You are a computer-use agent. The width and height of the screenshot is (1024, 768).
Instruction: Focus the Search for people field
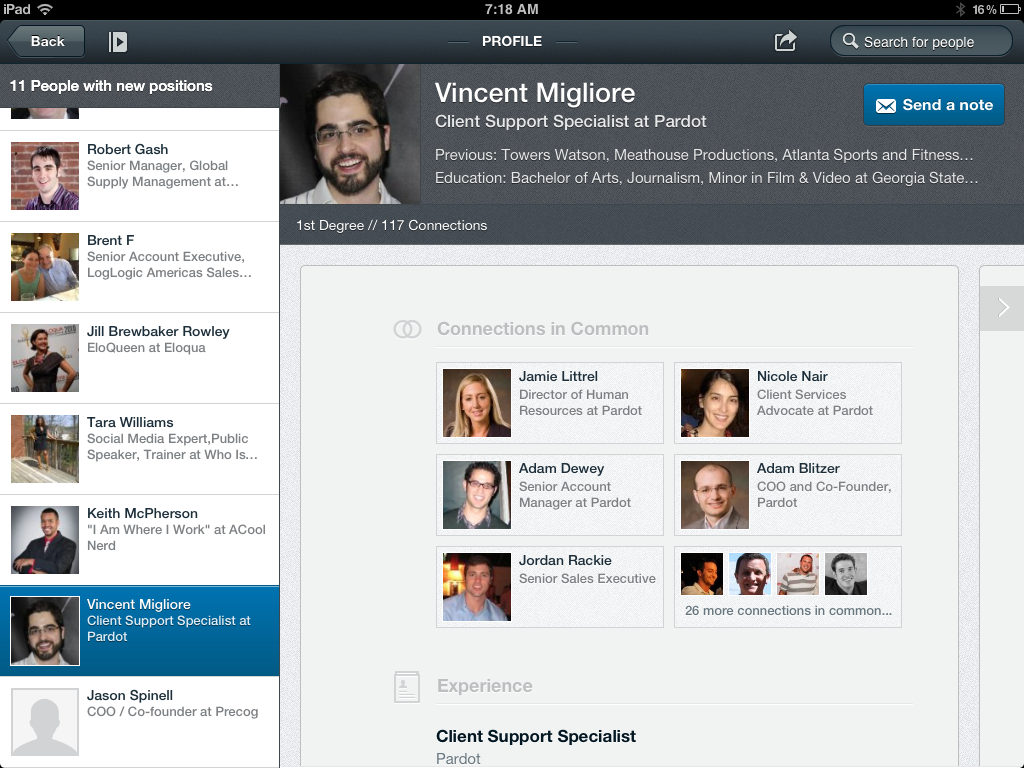[921, 41]
